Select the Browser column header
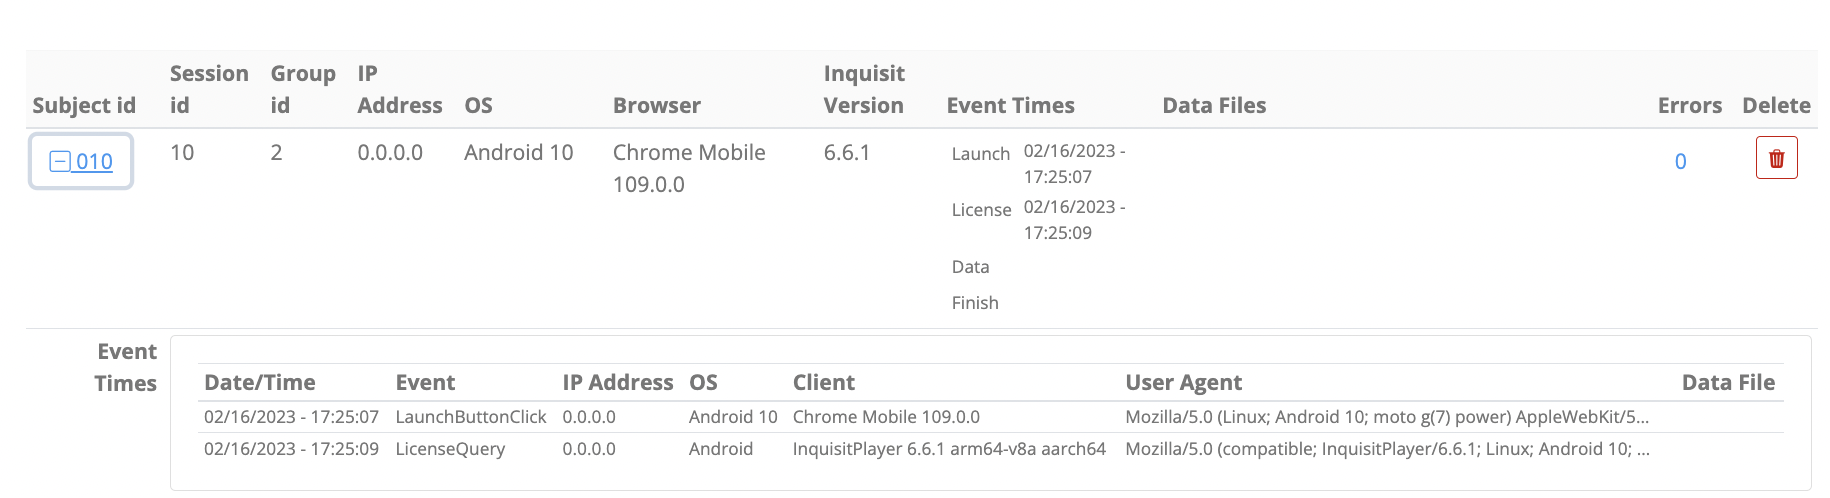Image resolution: width=1830 pixels, height=498 pixels. pos(657,105)
